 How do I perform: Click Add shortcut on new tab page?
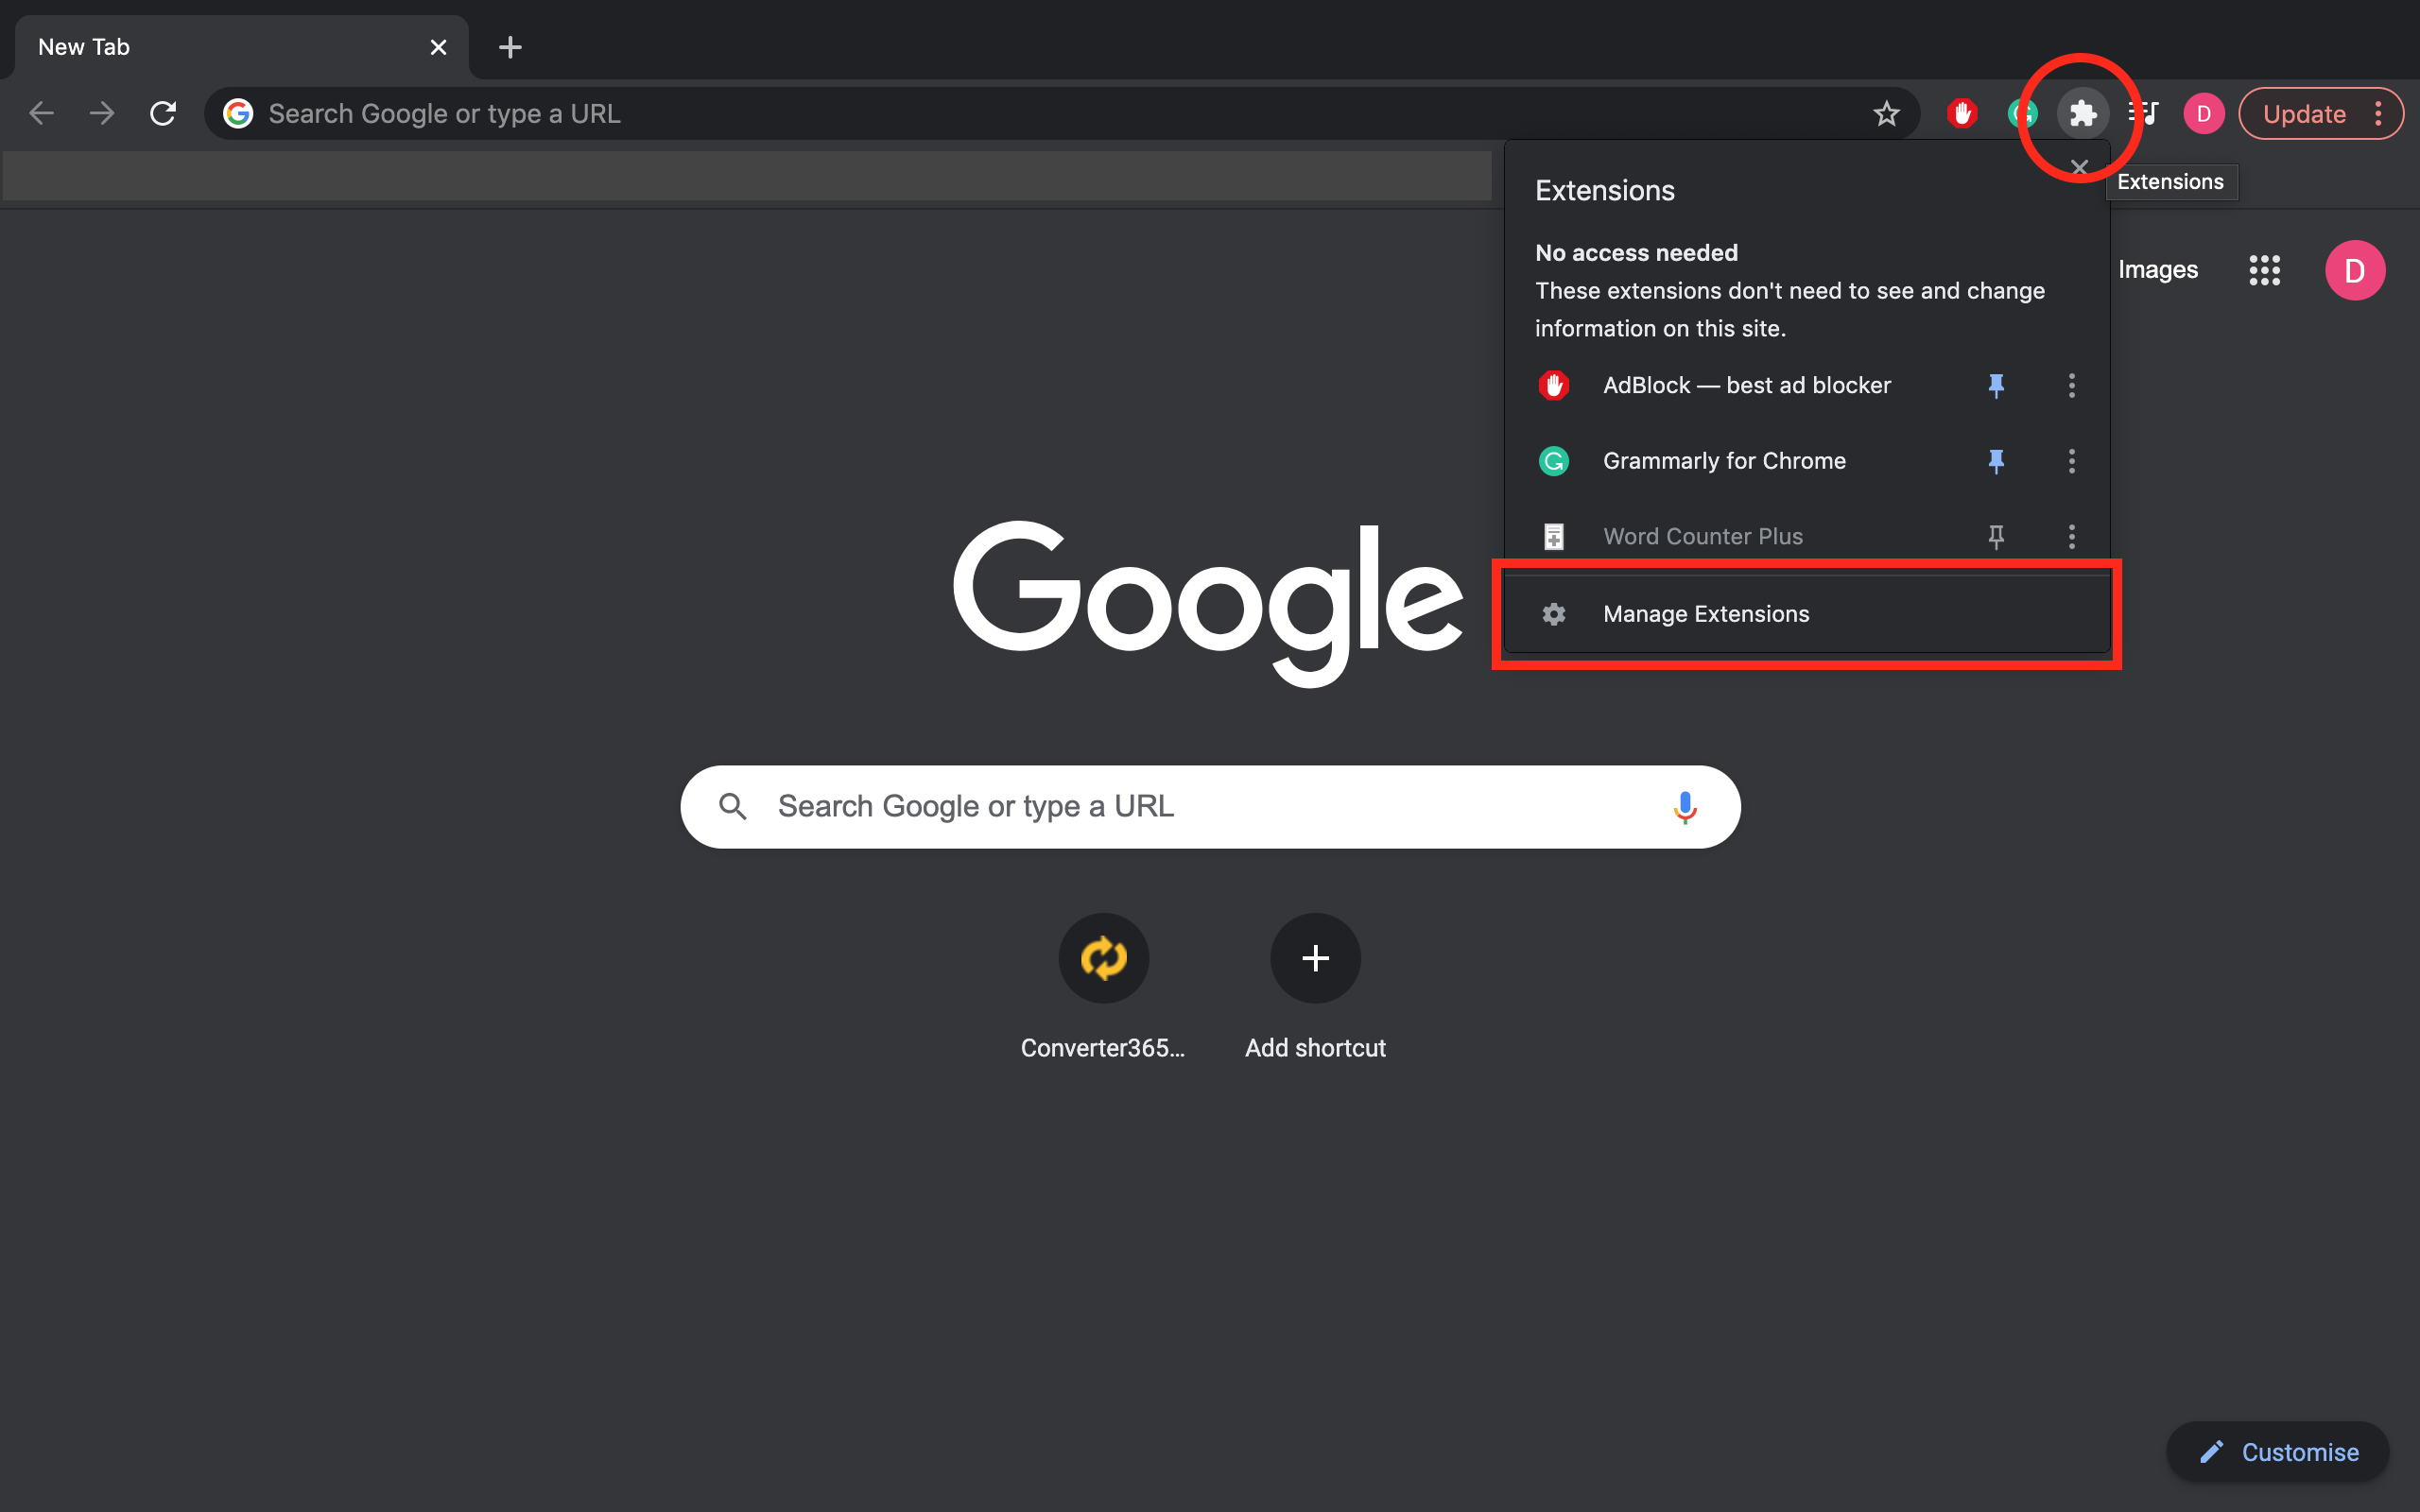click(x=1316, y=956)
